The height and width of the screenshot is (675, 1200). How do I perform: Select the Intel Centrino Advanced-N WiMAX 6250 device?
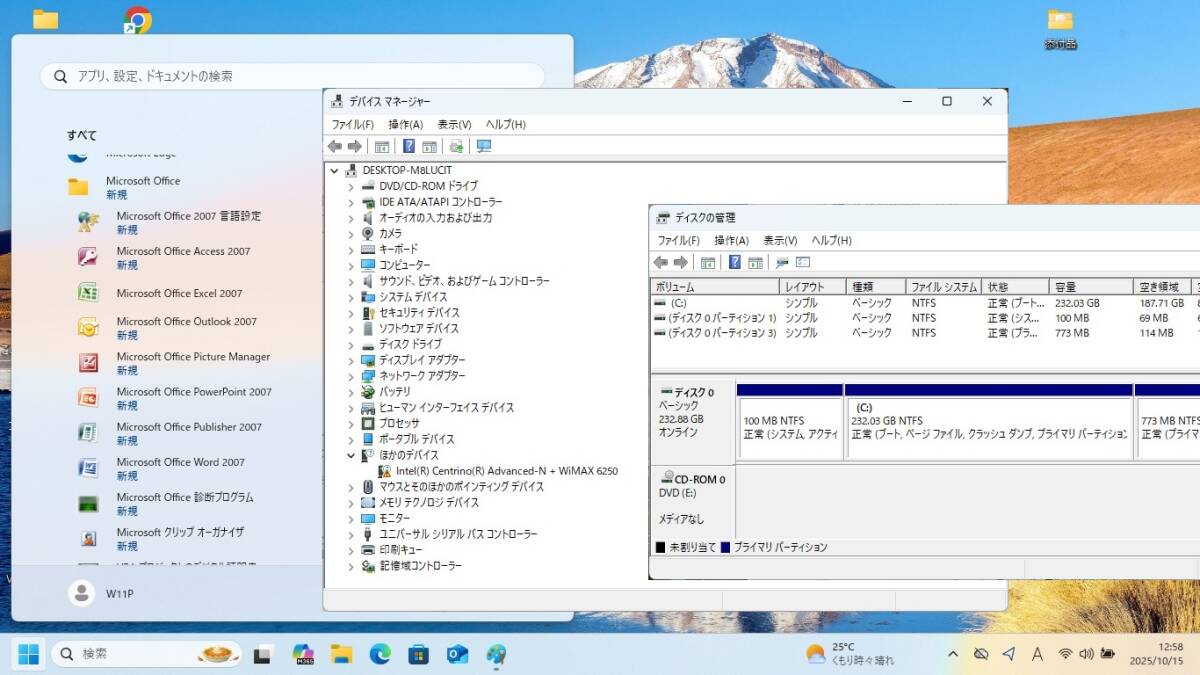coord(506,470)
